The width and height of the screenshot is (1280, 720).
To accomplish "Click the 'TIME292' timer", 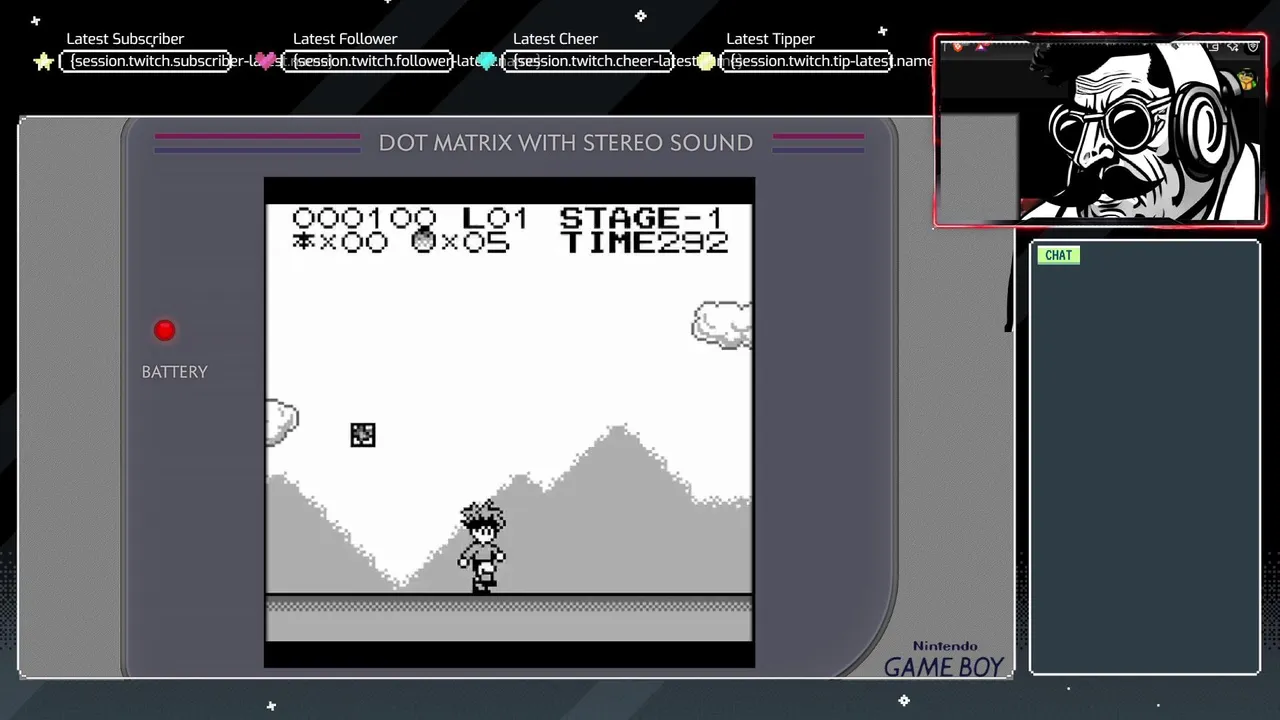I will pos(646,242).
